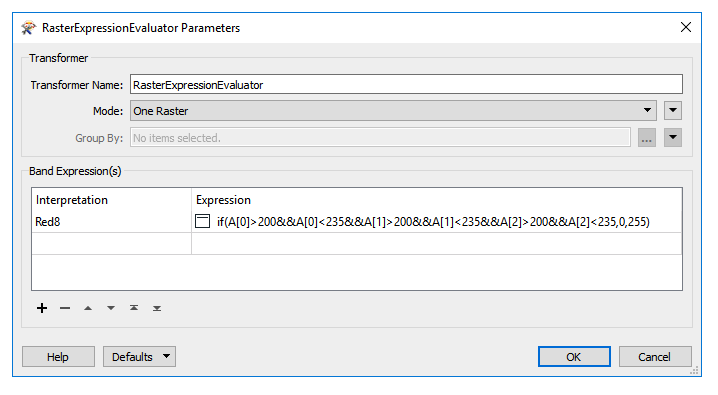This screenshot has width=718, height=395.
Task: Move band expression row to top
Action: click(134, 308)
